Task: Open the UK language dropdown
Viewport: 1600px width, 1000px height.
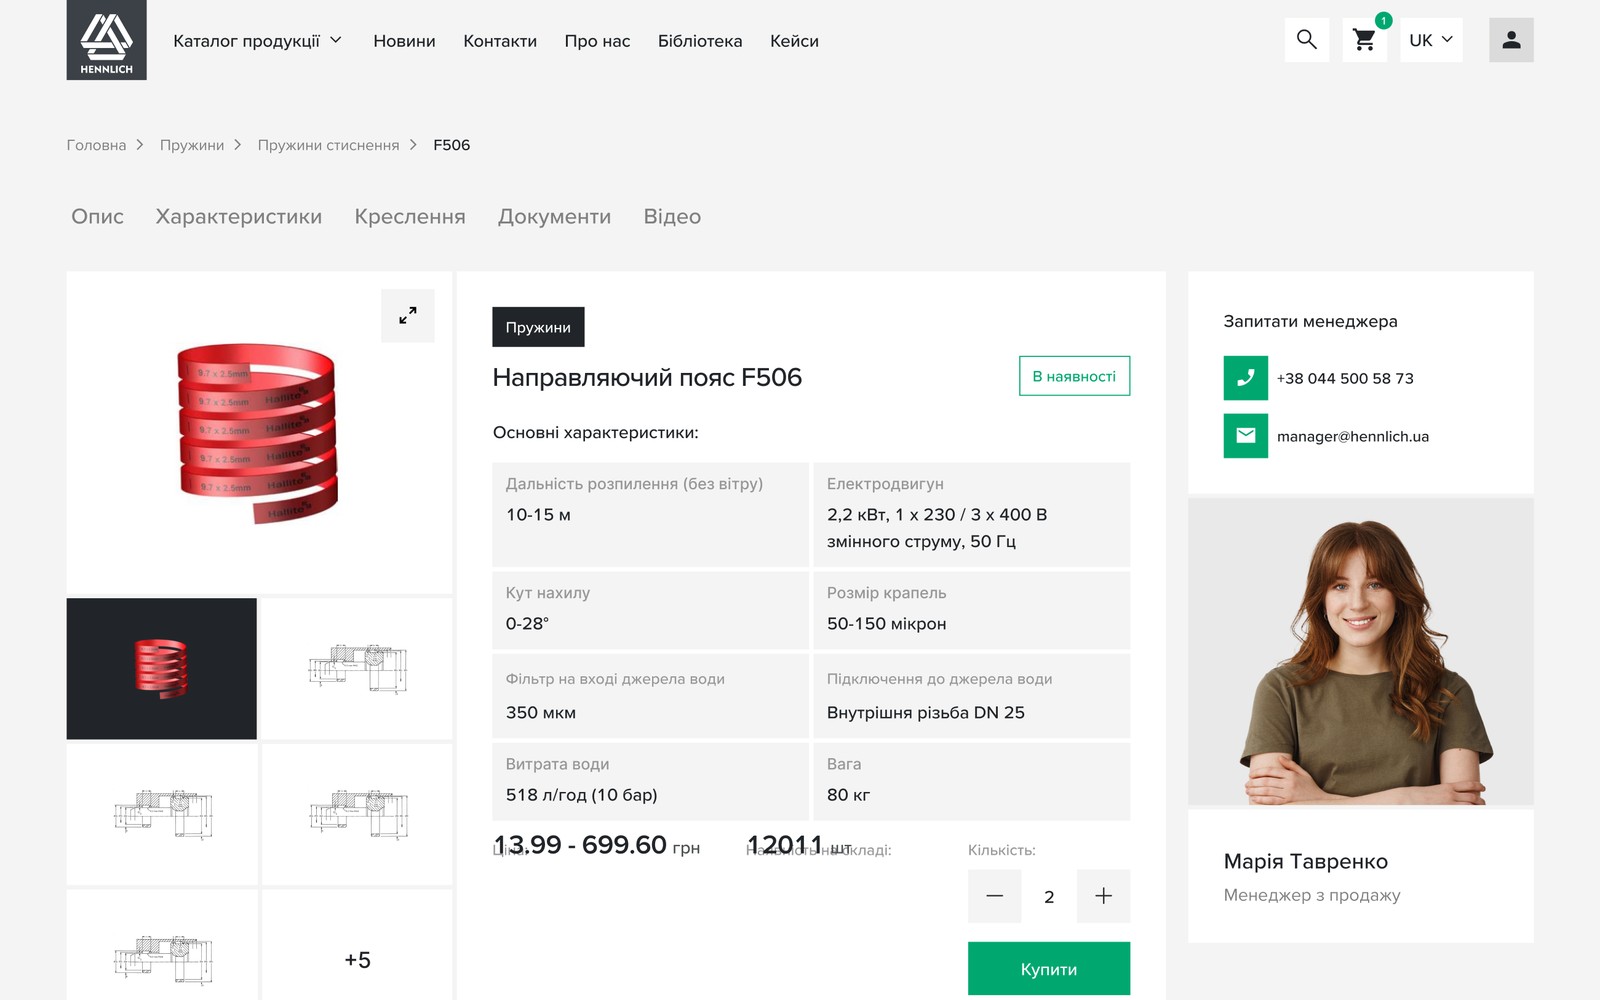Action: [x=1431, y=40]
